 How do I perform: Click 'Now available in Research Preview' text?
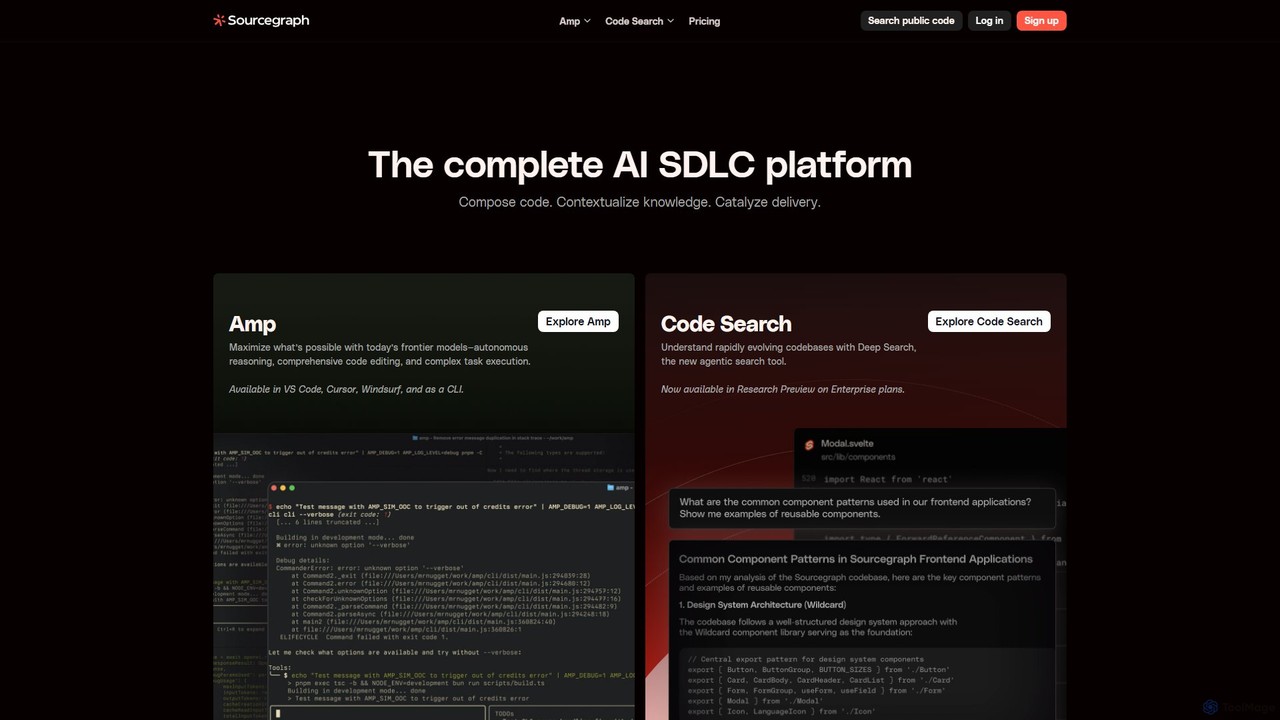coord(783,389)
